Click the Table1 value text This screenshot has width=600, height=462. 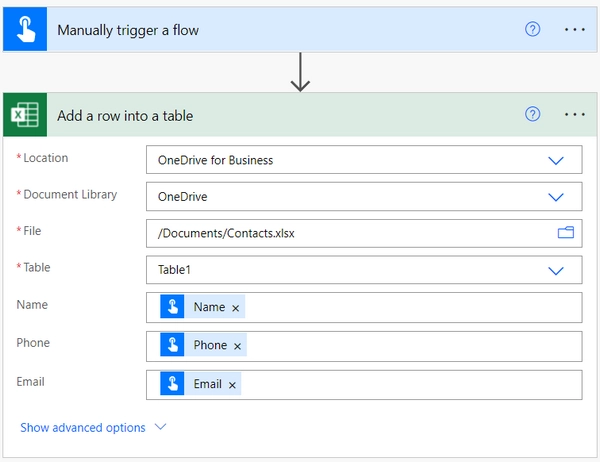(x=174, y=270)
